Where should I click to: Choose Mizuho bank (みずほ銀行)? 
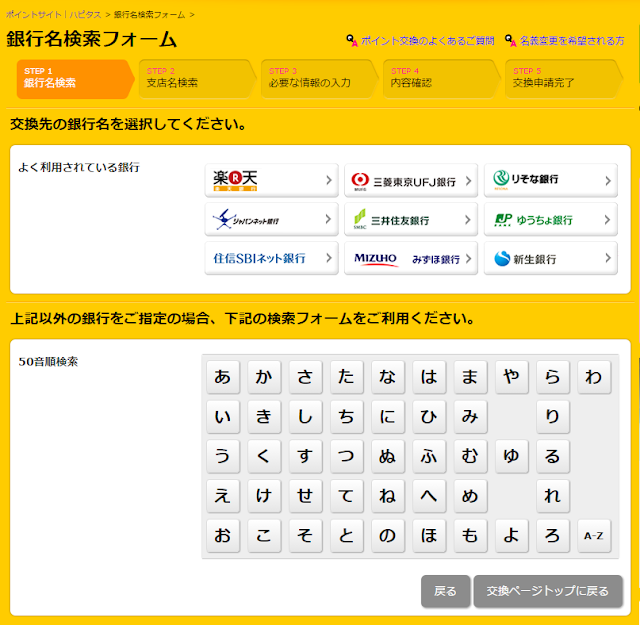[x=411, y=258]
